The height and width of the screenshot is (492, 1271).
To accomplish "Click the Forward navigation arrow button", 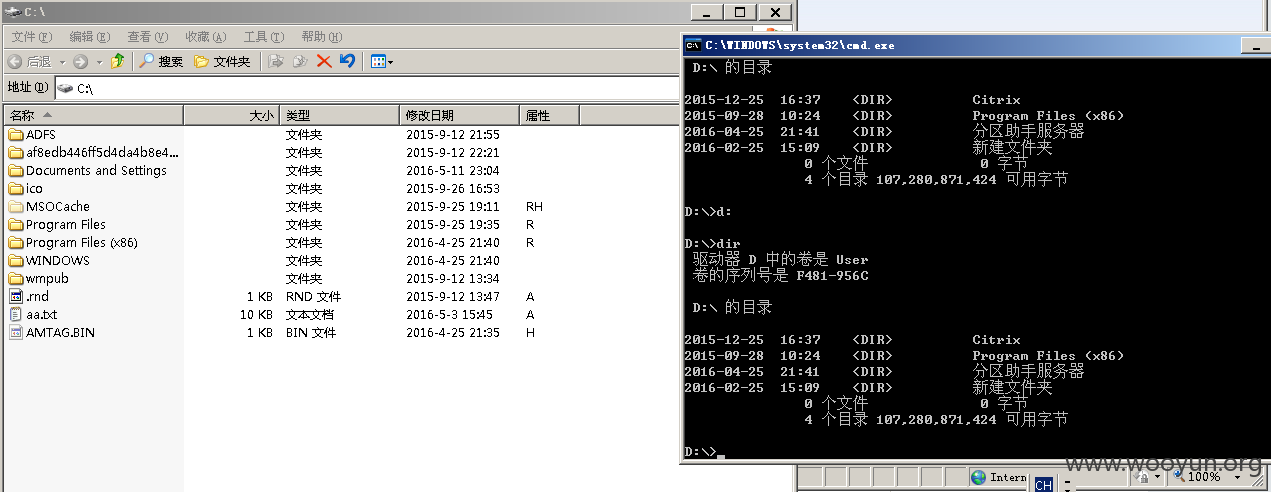I will click(80, 61).
